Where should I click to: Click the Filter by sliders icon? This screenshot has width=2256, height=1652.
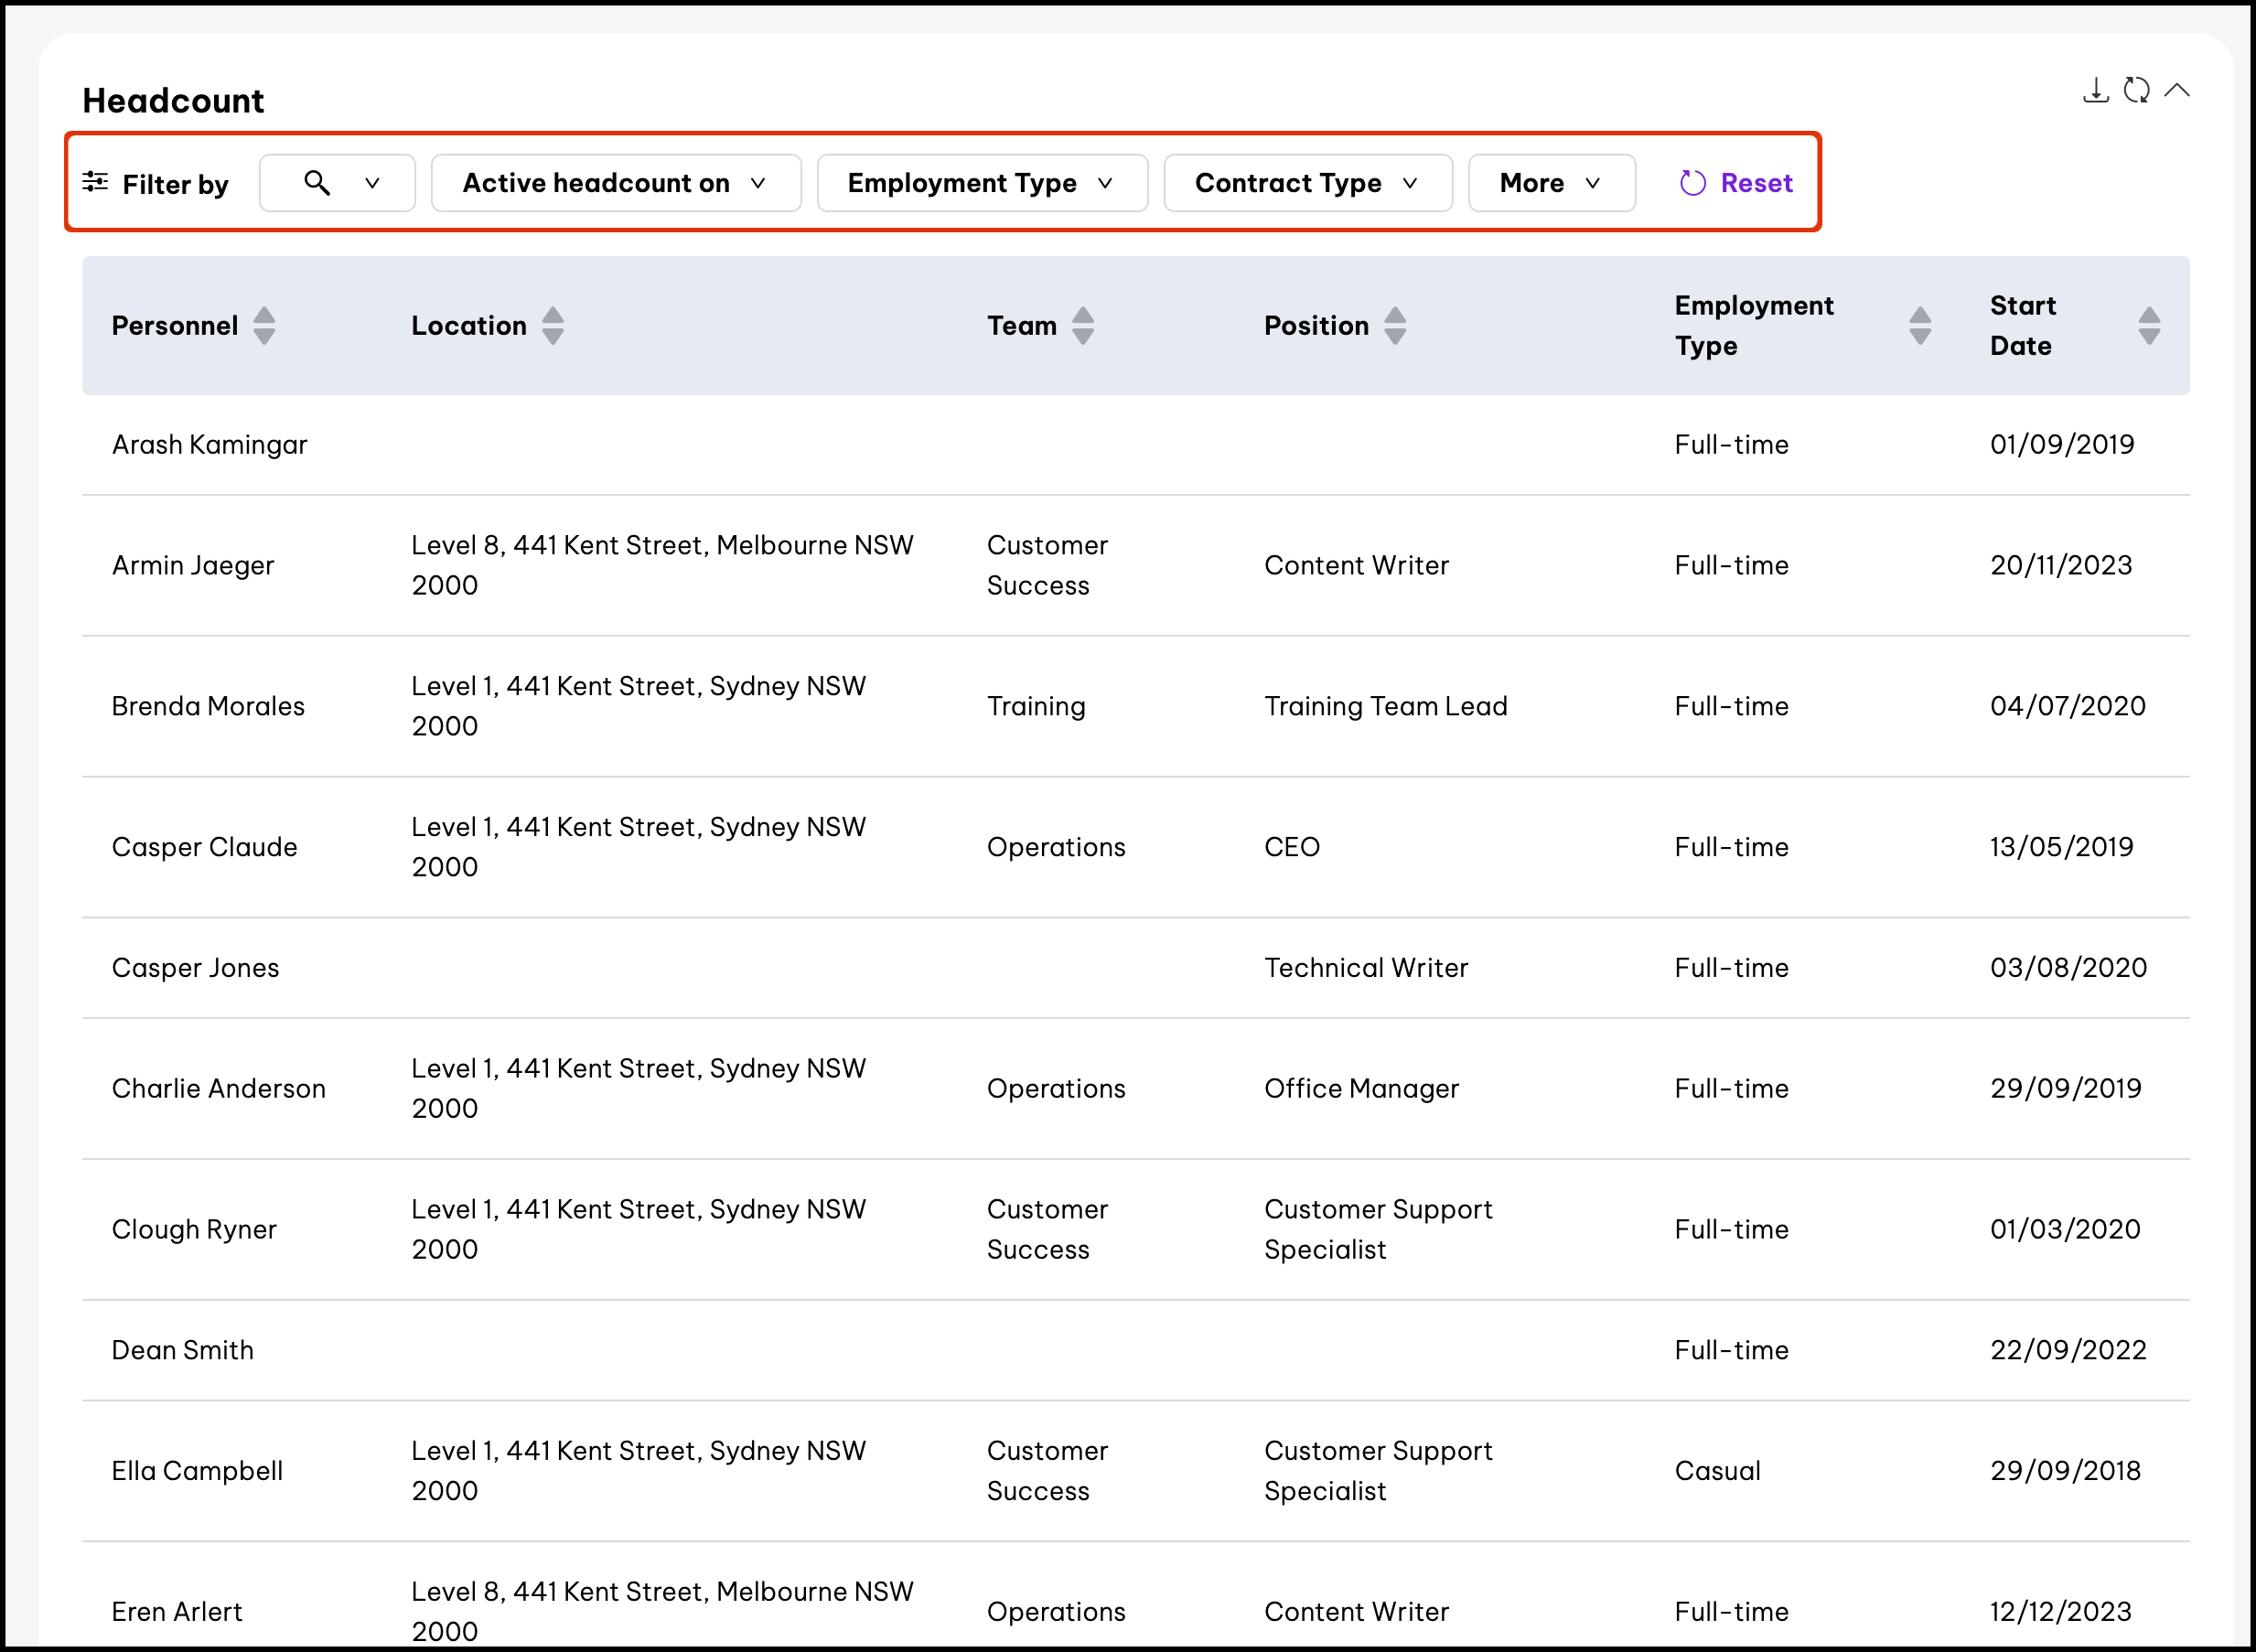[96, 182]
